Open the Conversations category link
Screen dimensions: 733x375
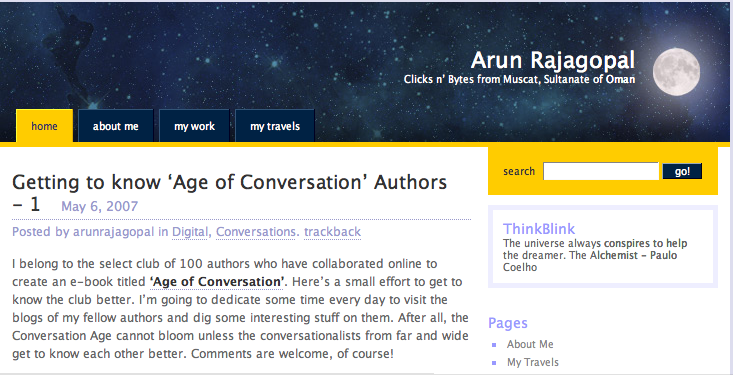pyautogui.click(x=256, y=231)
